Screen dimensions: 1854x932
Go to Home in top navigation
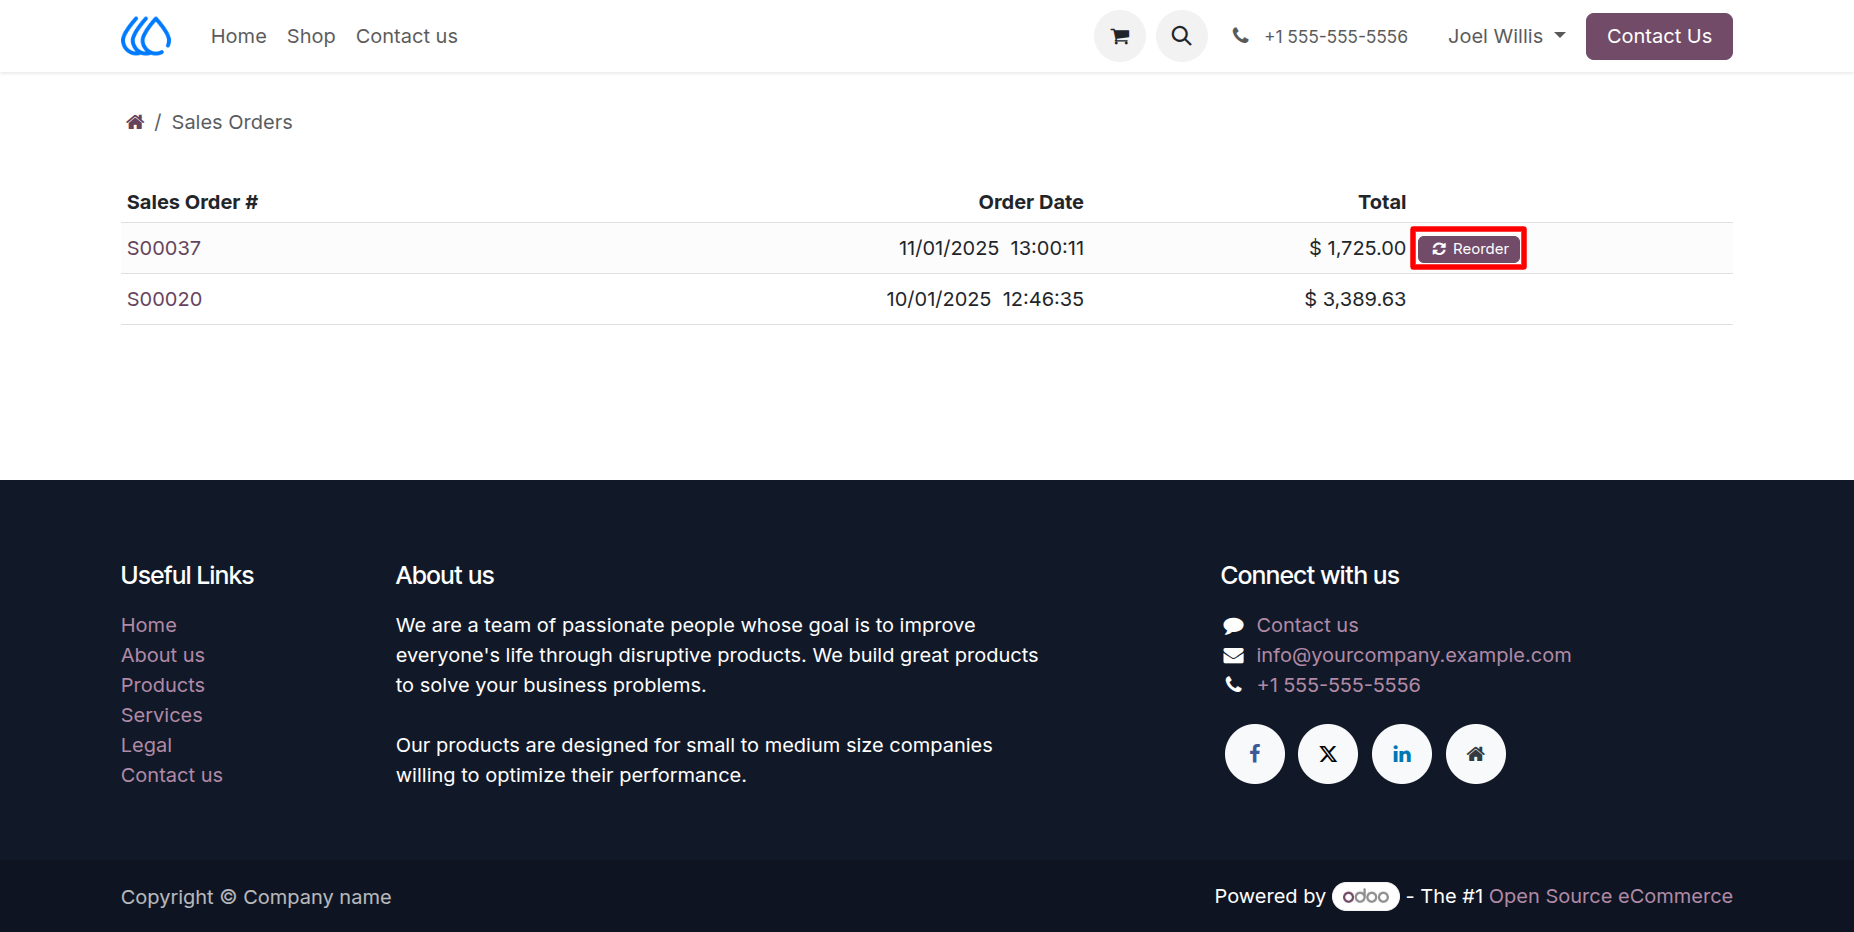239,36
